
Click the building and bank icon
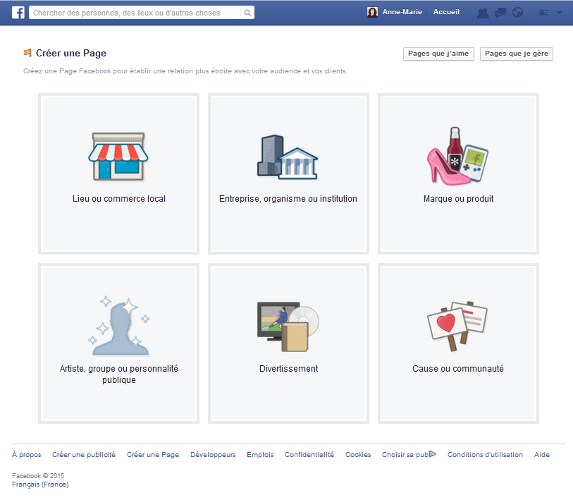tap(288, 157)
